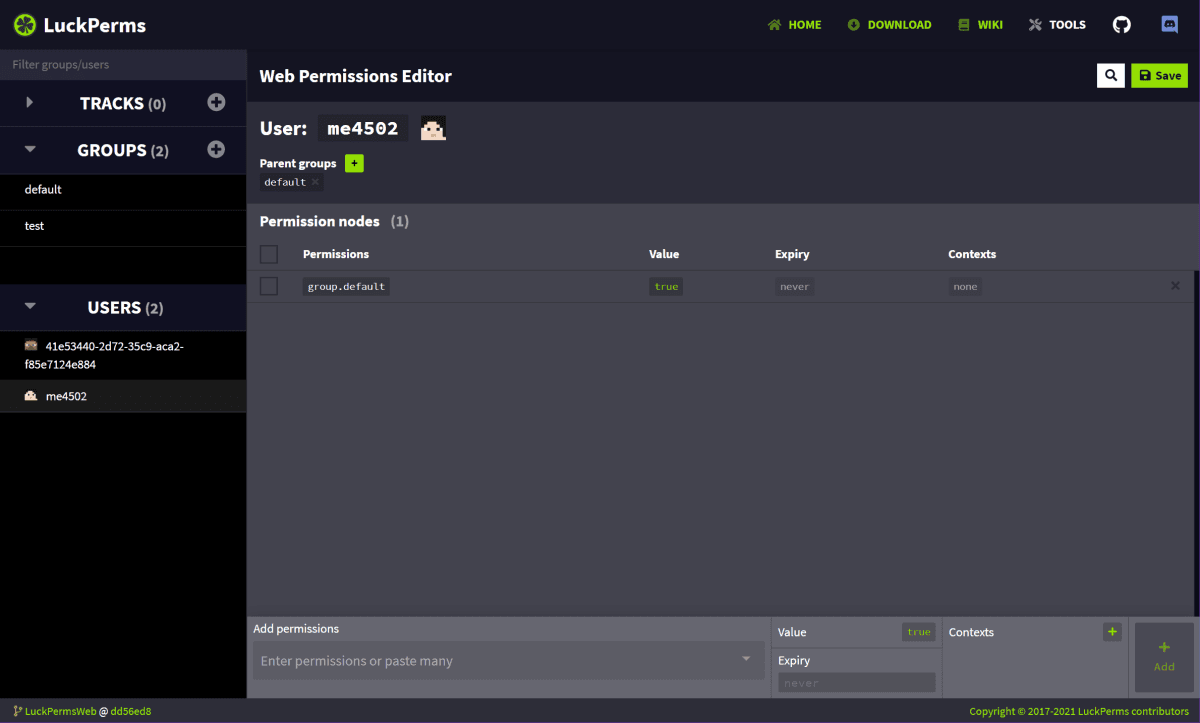
Task: Open the Discord icon in the navbar
Action: coord(1169,23)
